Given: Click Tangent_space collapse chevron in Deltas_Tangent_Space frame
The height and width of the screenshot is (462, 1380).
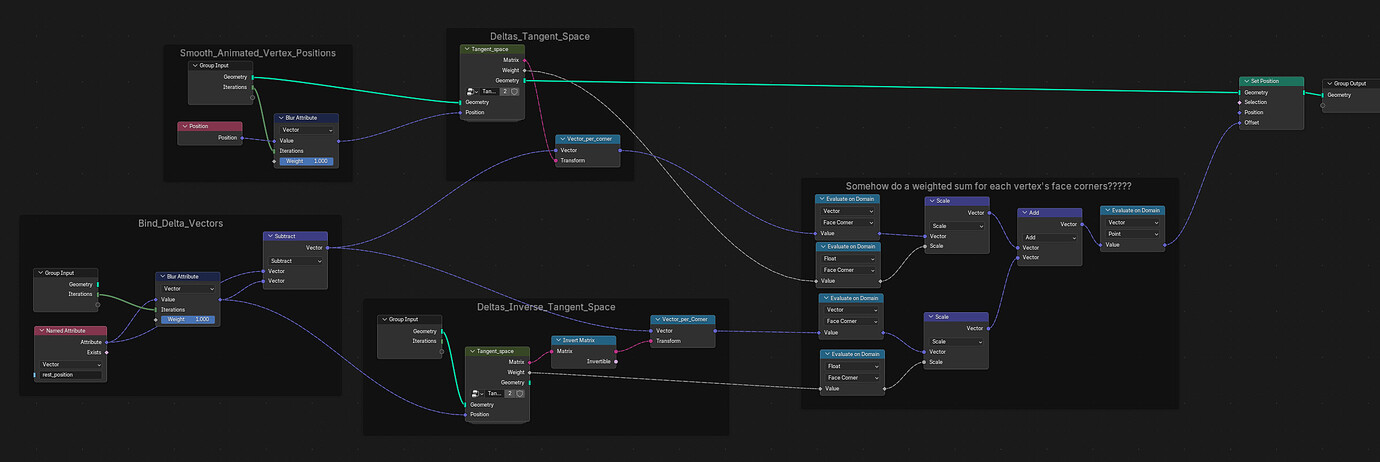Looking at the screenshot, I should coord(467,49).
